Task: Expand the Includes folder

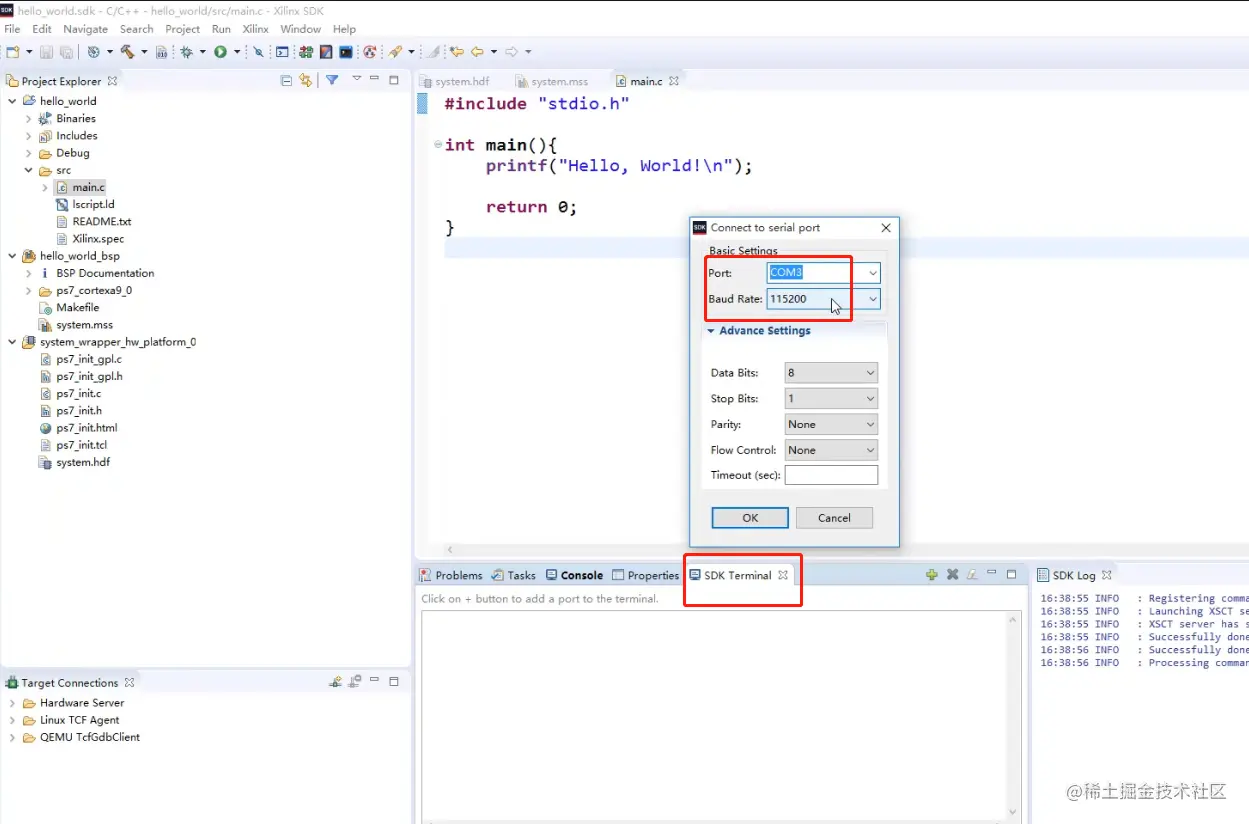Action: coord(29,136)
